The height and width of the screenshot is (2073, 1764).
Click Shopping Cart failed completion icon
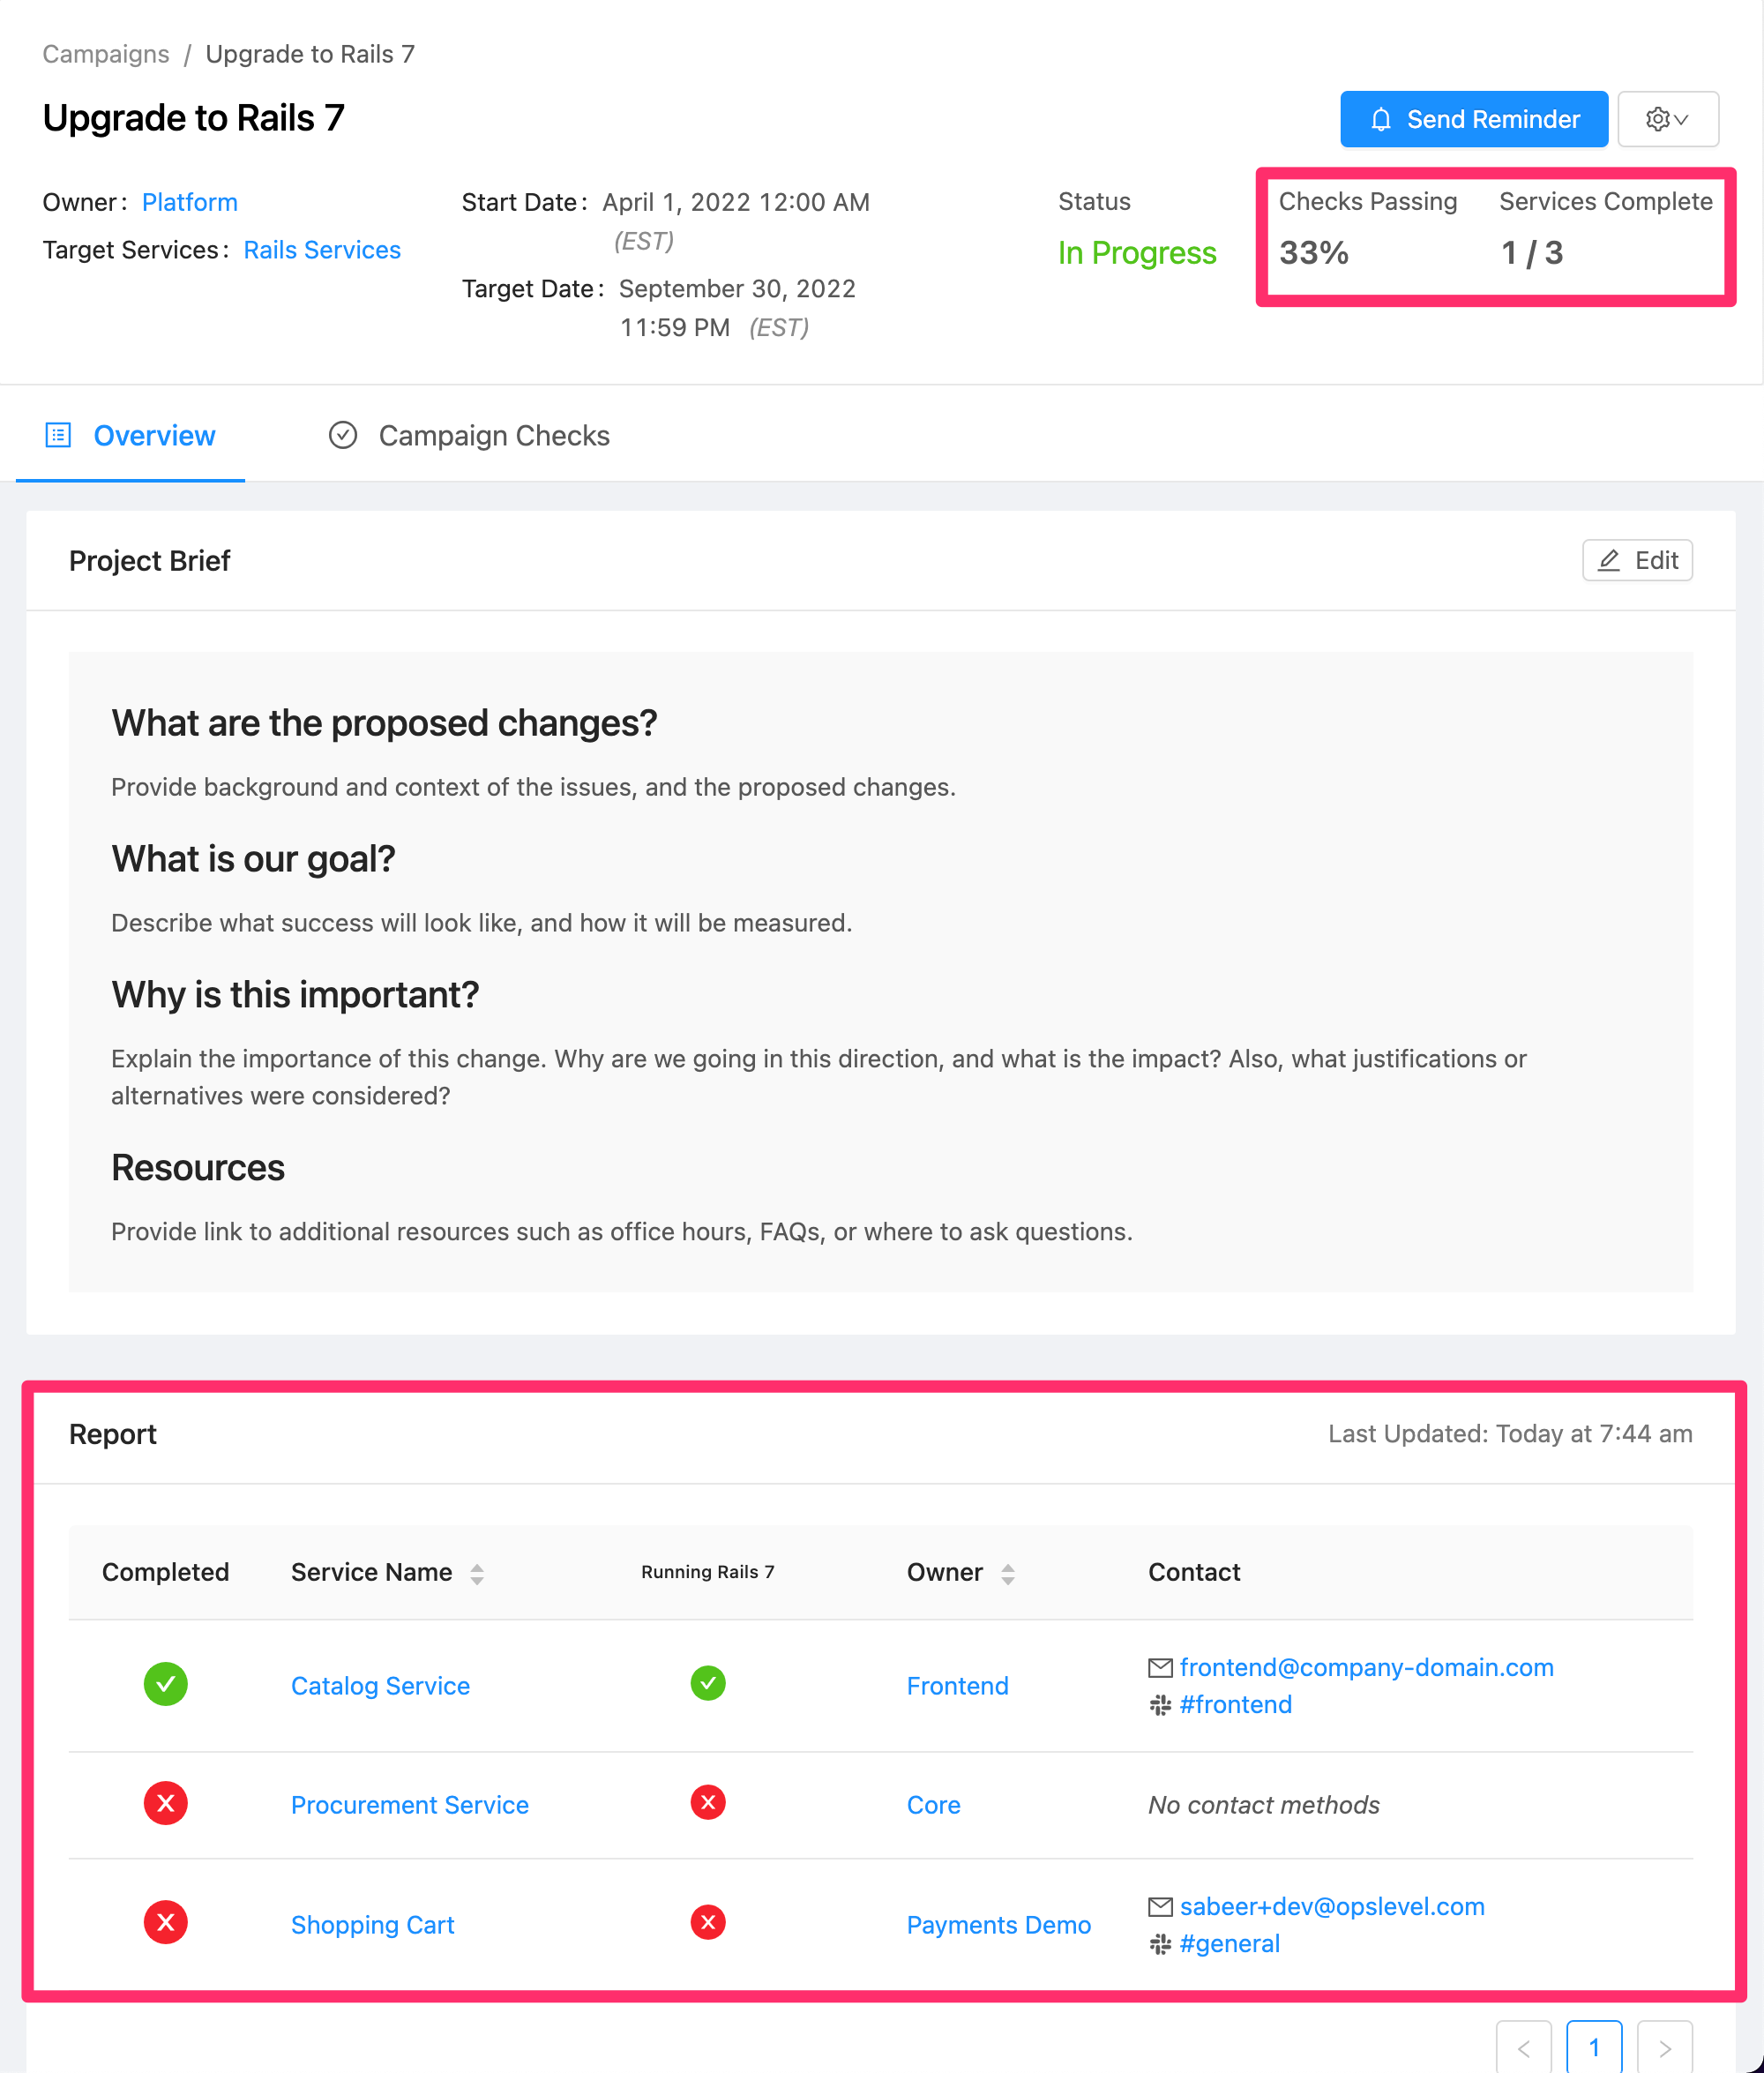tap(166, 1922)
